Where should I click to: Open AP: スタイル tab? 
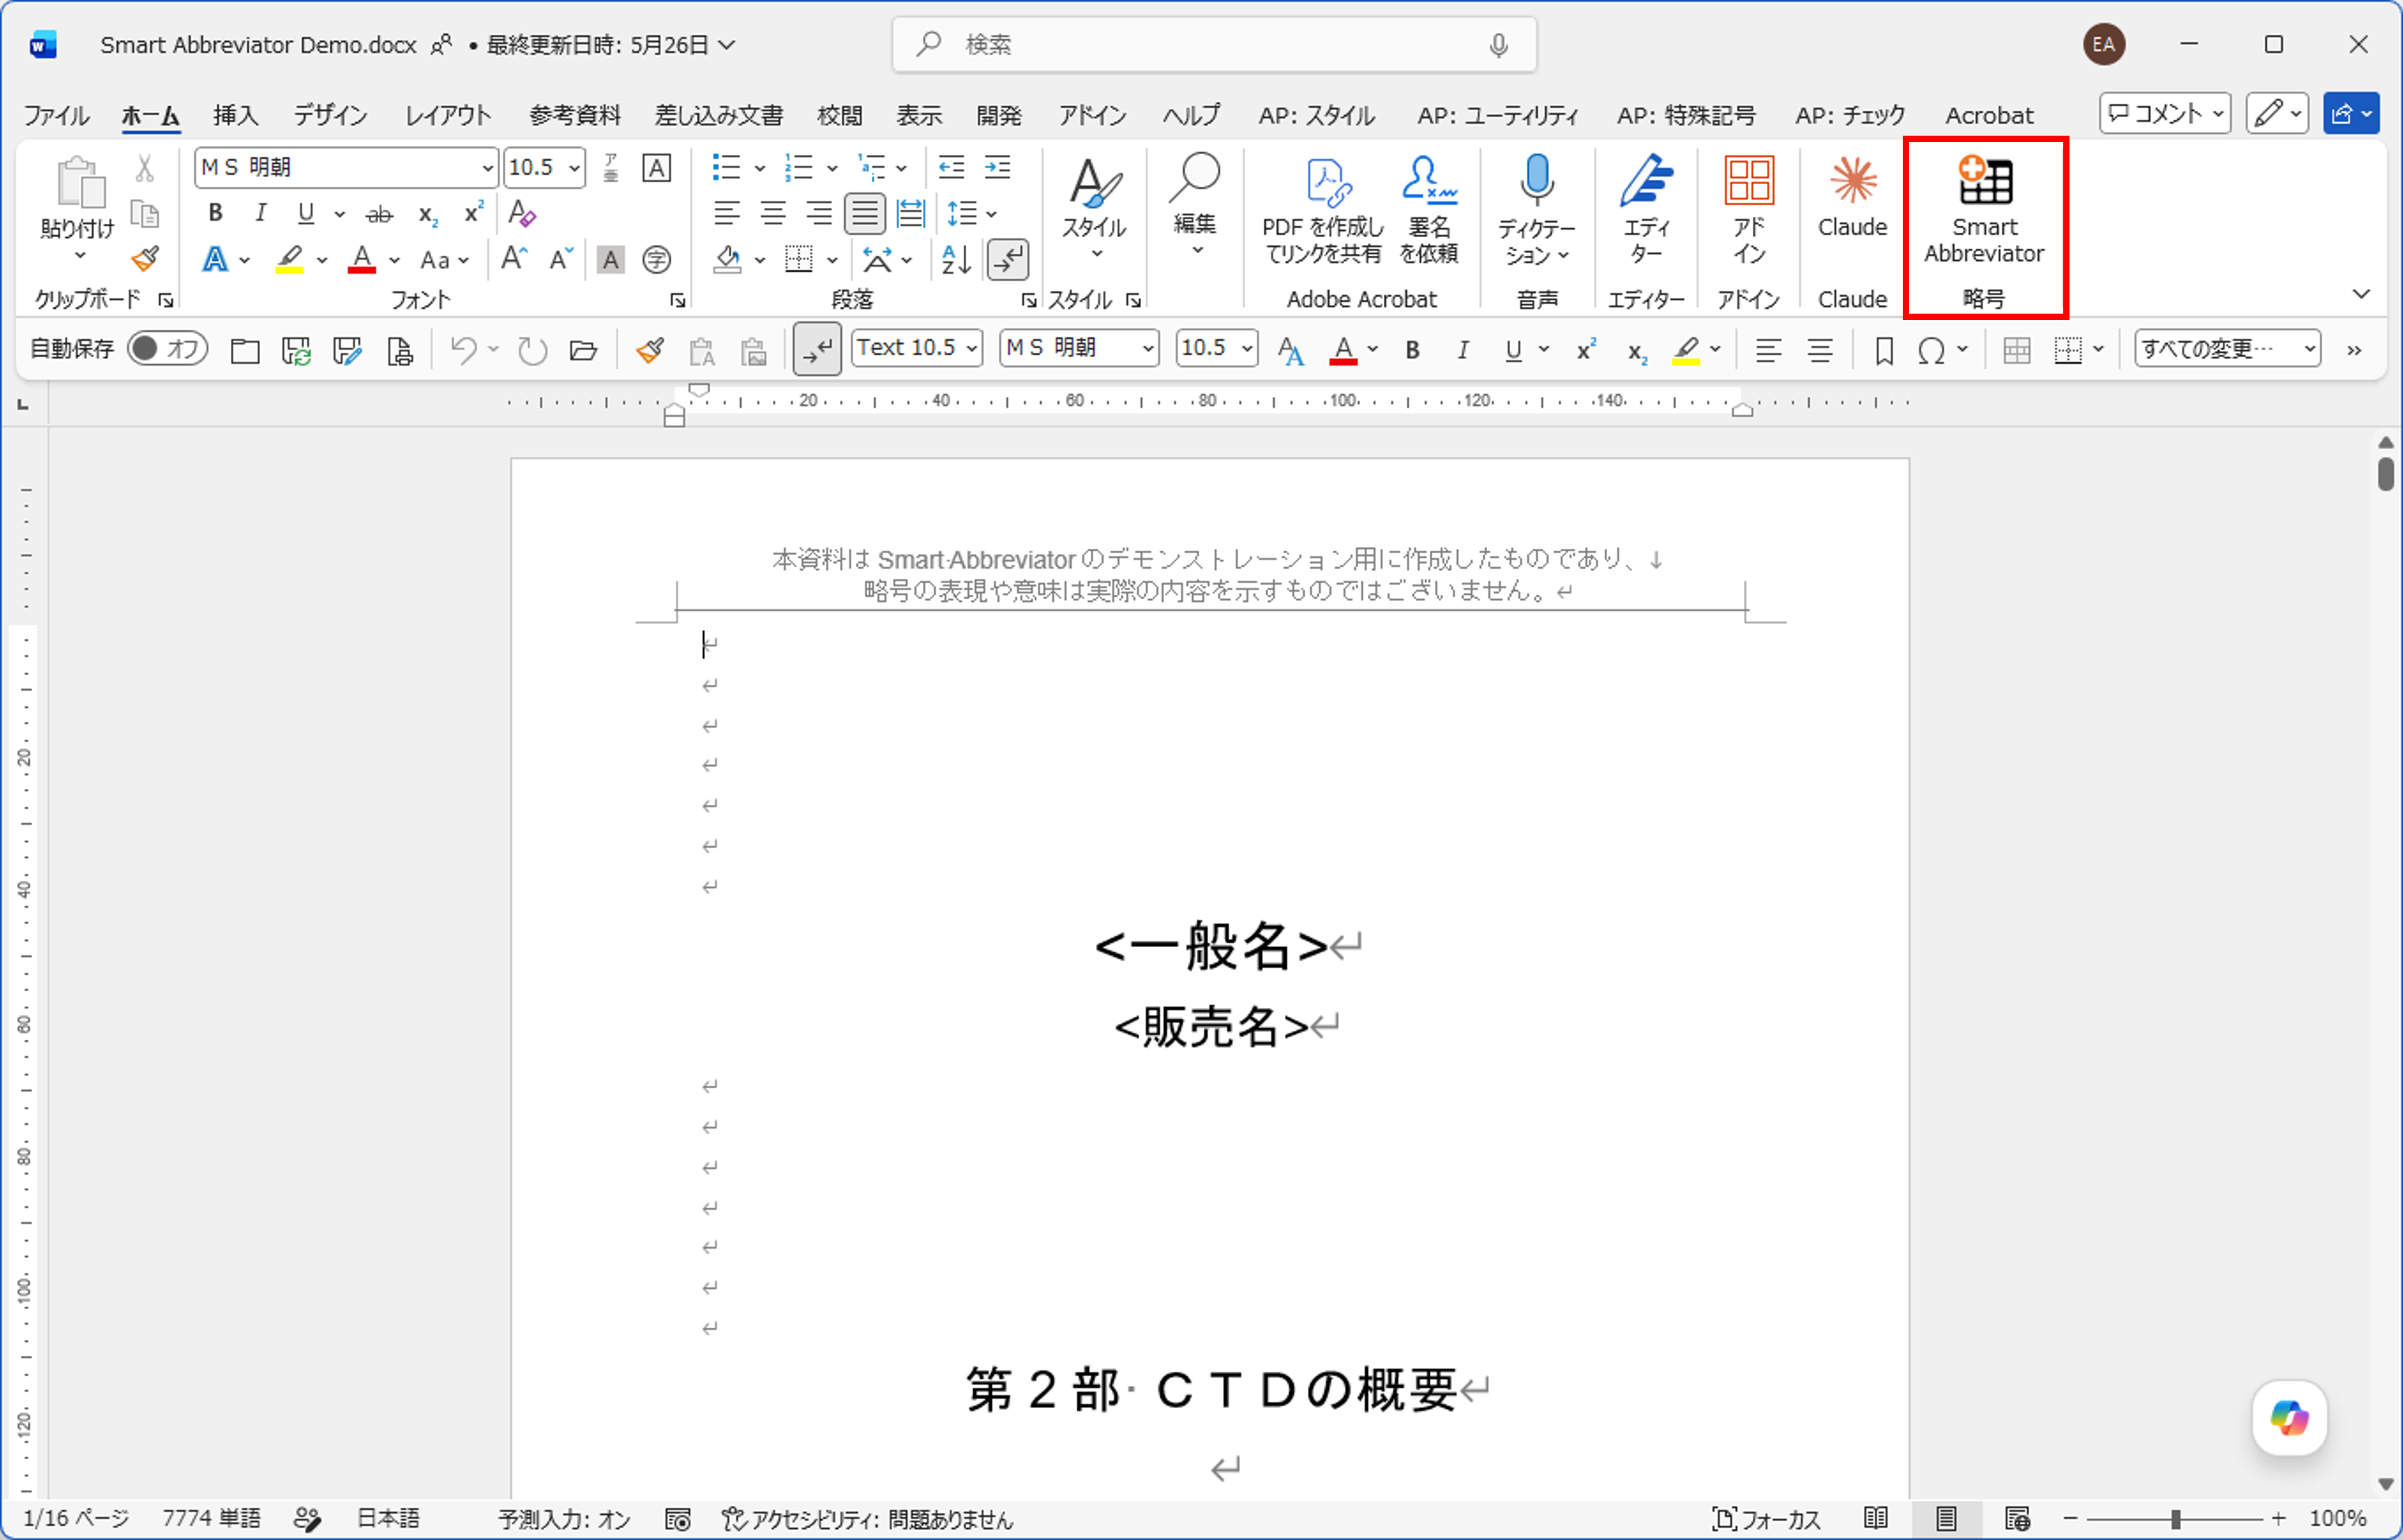tap(1316, 115)
